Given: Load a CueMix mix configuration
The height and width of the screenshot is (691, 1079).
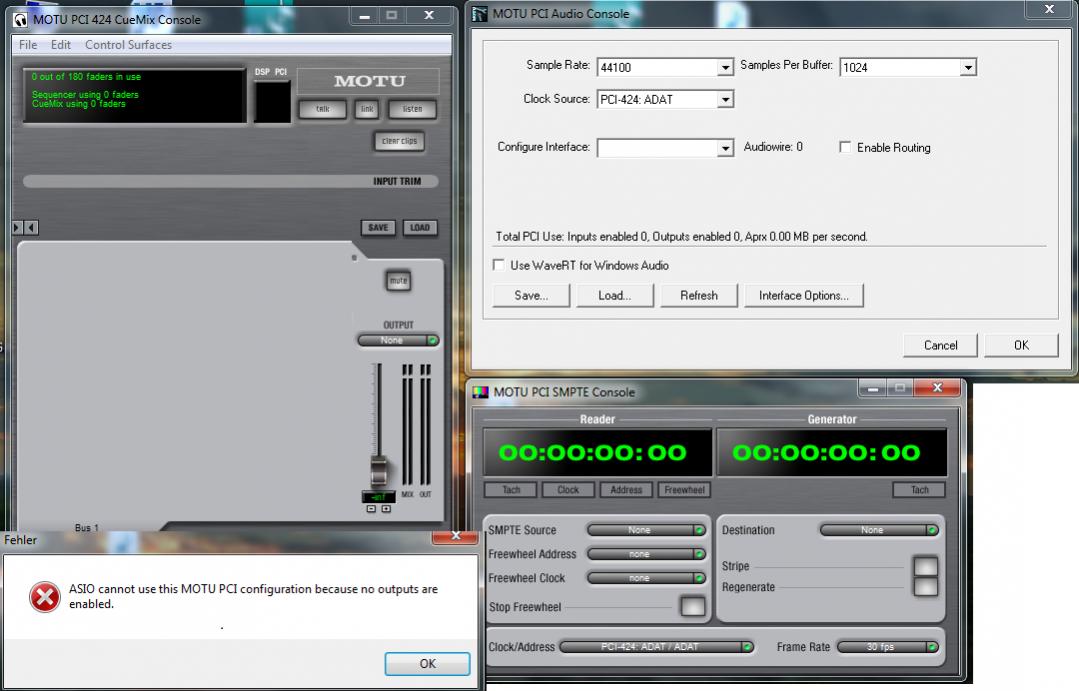Looking at the screenshot, I should tap(420, 228).
